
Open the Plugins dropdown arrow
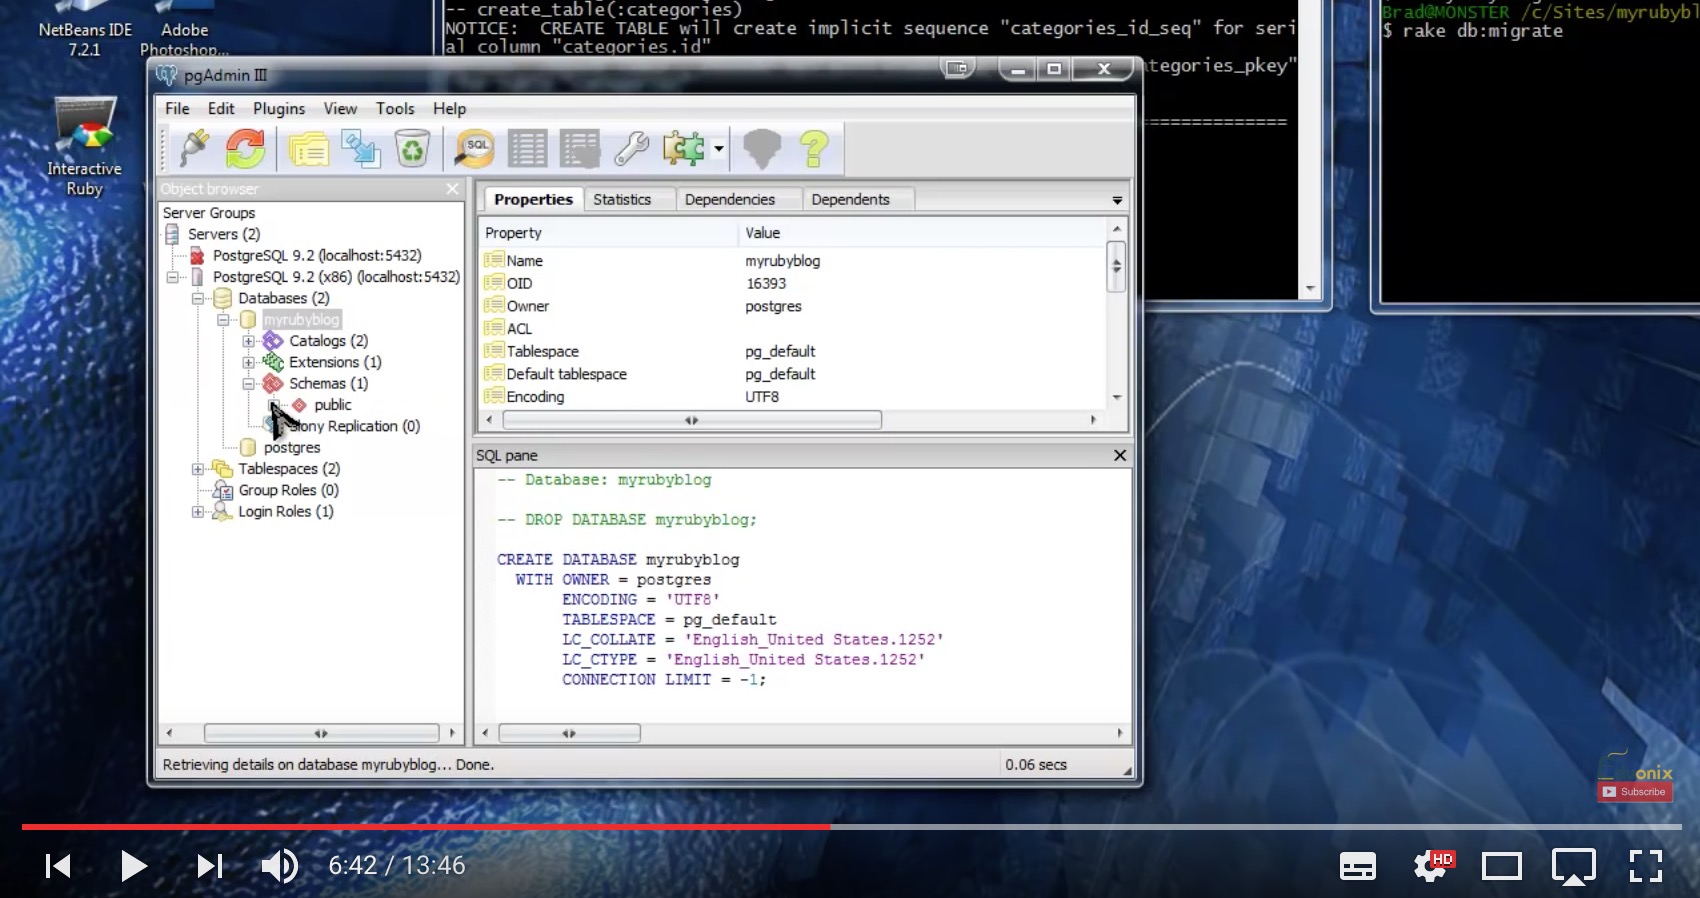tap(718, 150)
